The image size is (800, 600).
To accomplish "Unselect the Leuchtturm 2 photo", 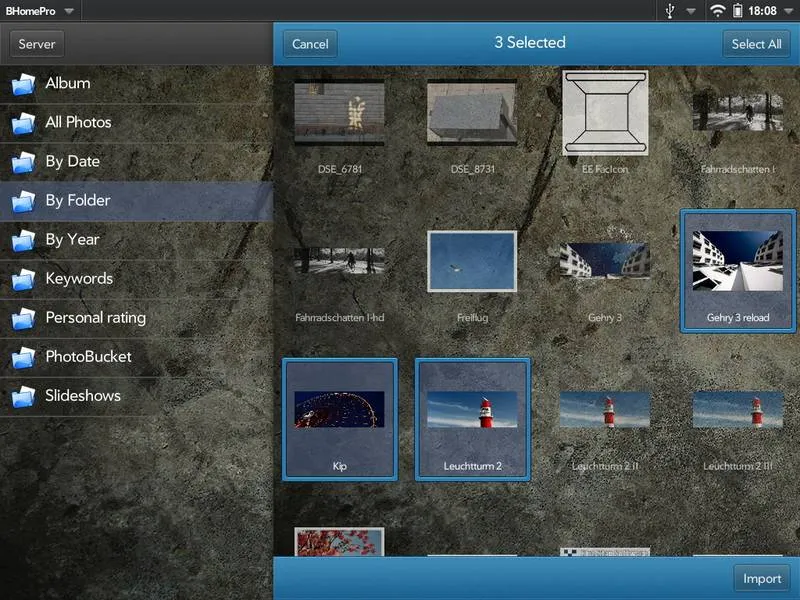I will (472, 418).
